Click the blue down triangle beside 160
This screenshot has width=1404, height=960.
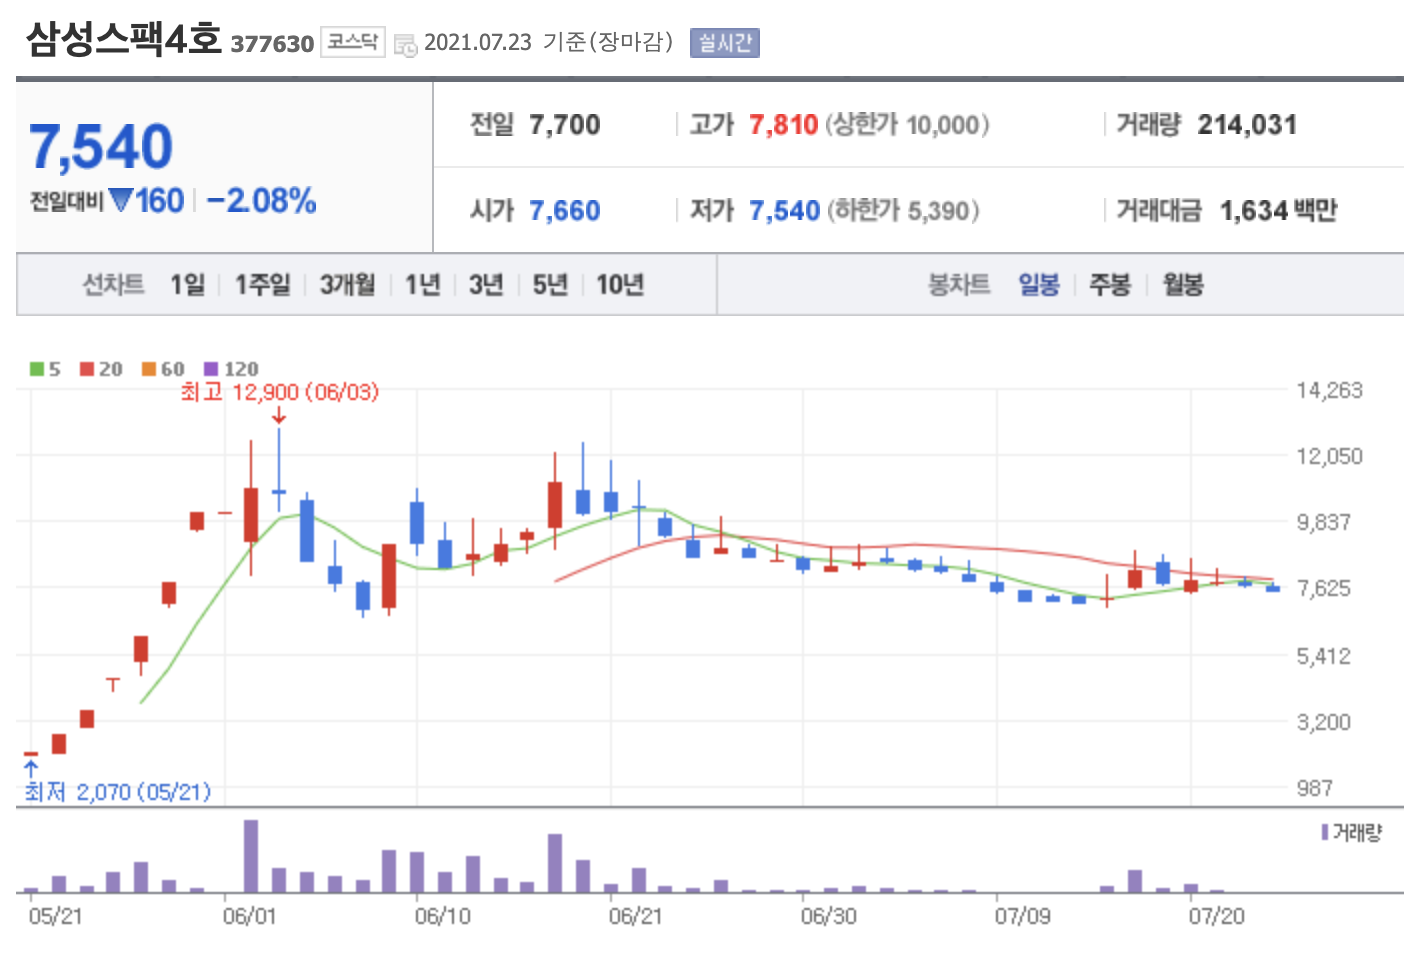pos(121,201)
